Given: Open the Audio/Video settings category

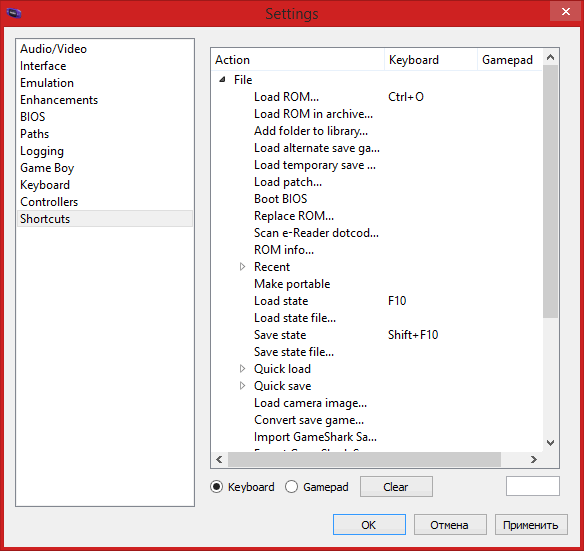Looking at the screenshot, I should [x=53, y=49].
